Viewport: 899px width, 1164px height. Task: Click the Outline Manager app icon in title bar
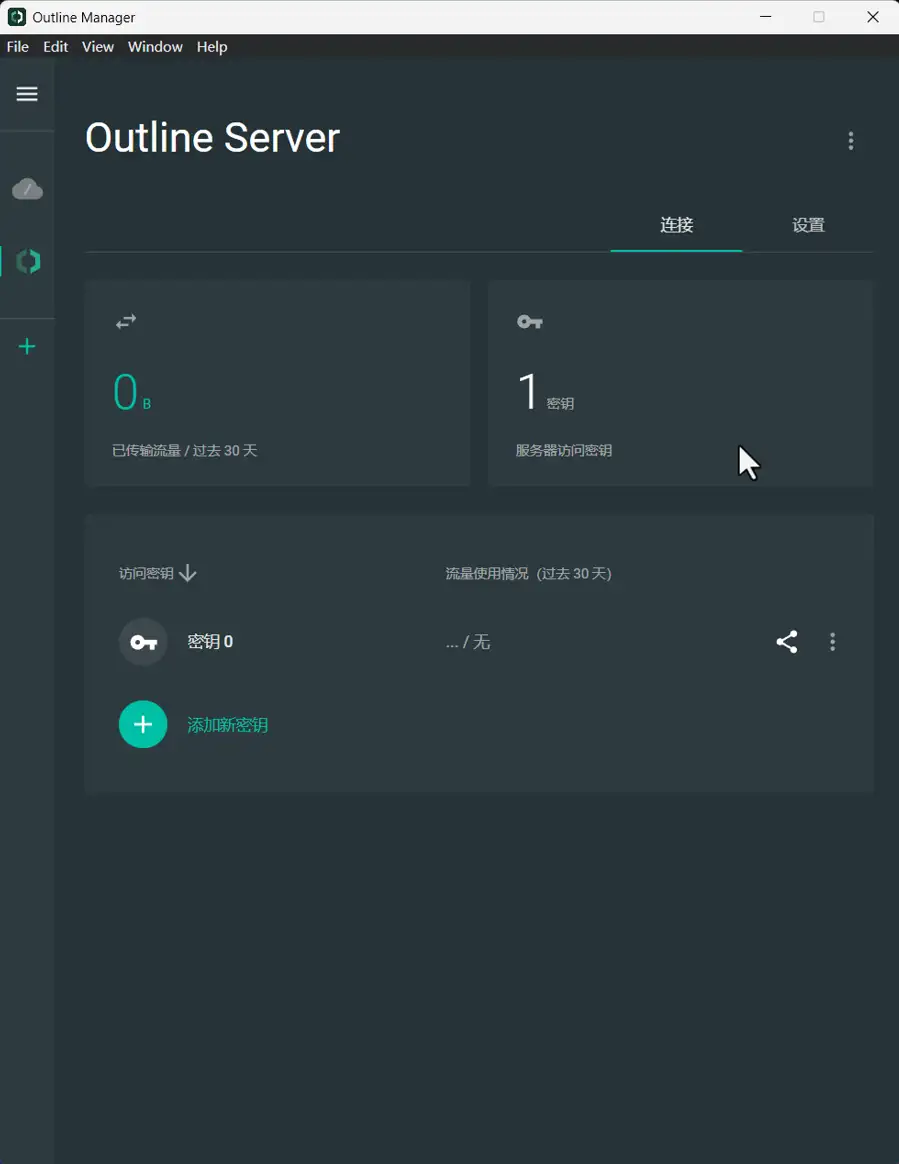coord(16,17)
